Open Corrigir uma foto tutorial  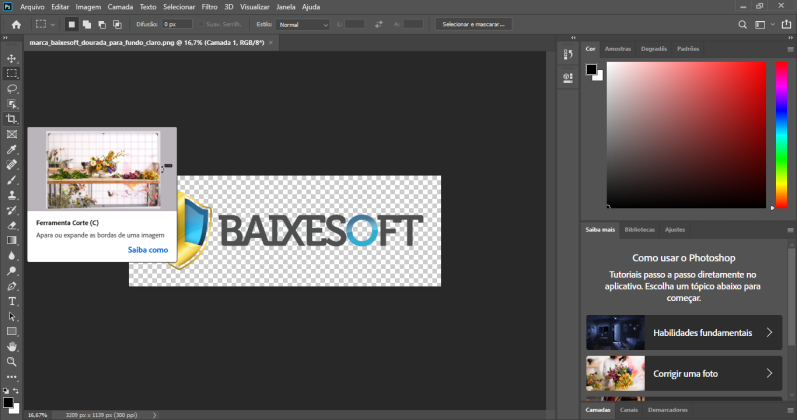point(684,373)
